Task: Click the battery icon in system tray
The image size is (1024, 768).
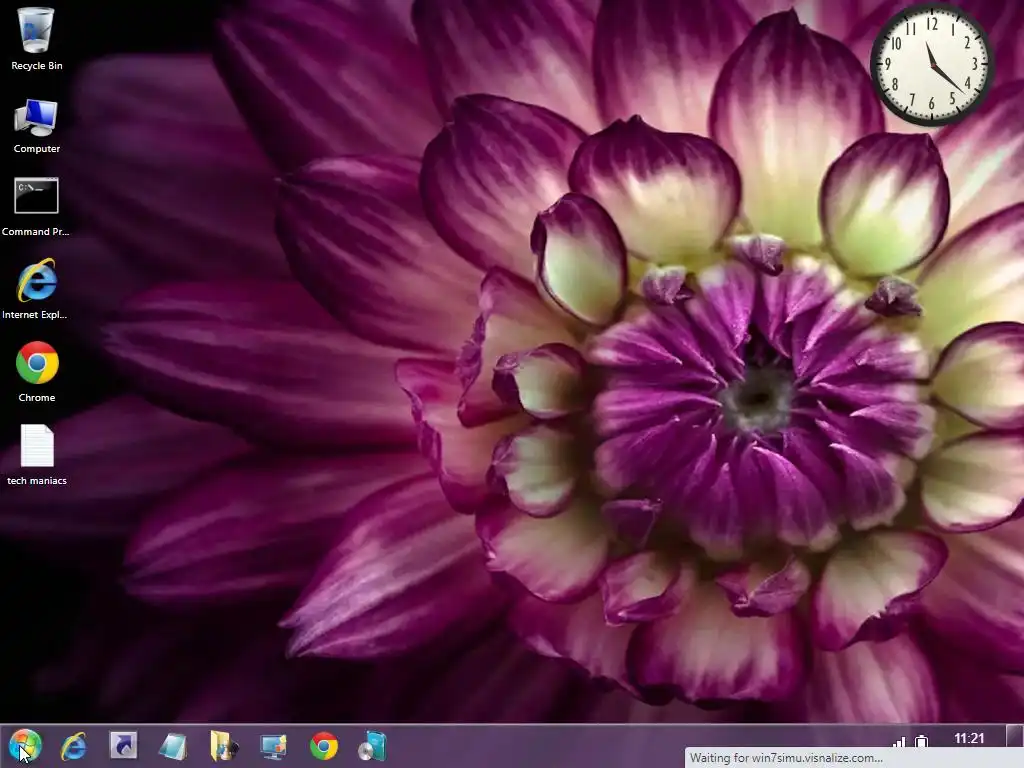Action: point(921,742)
